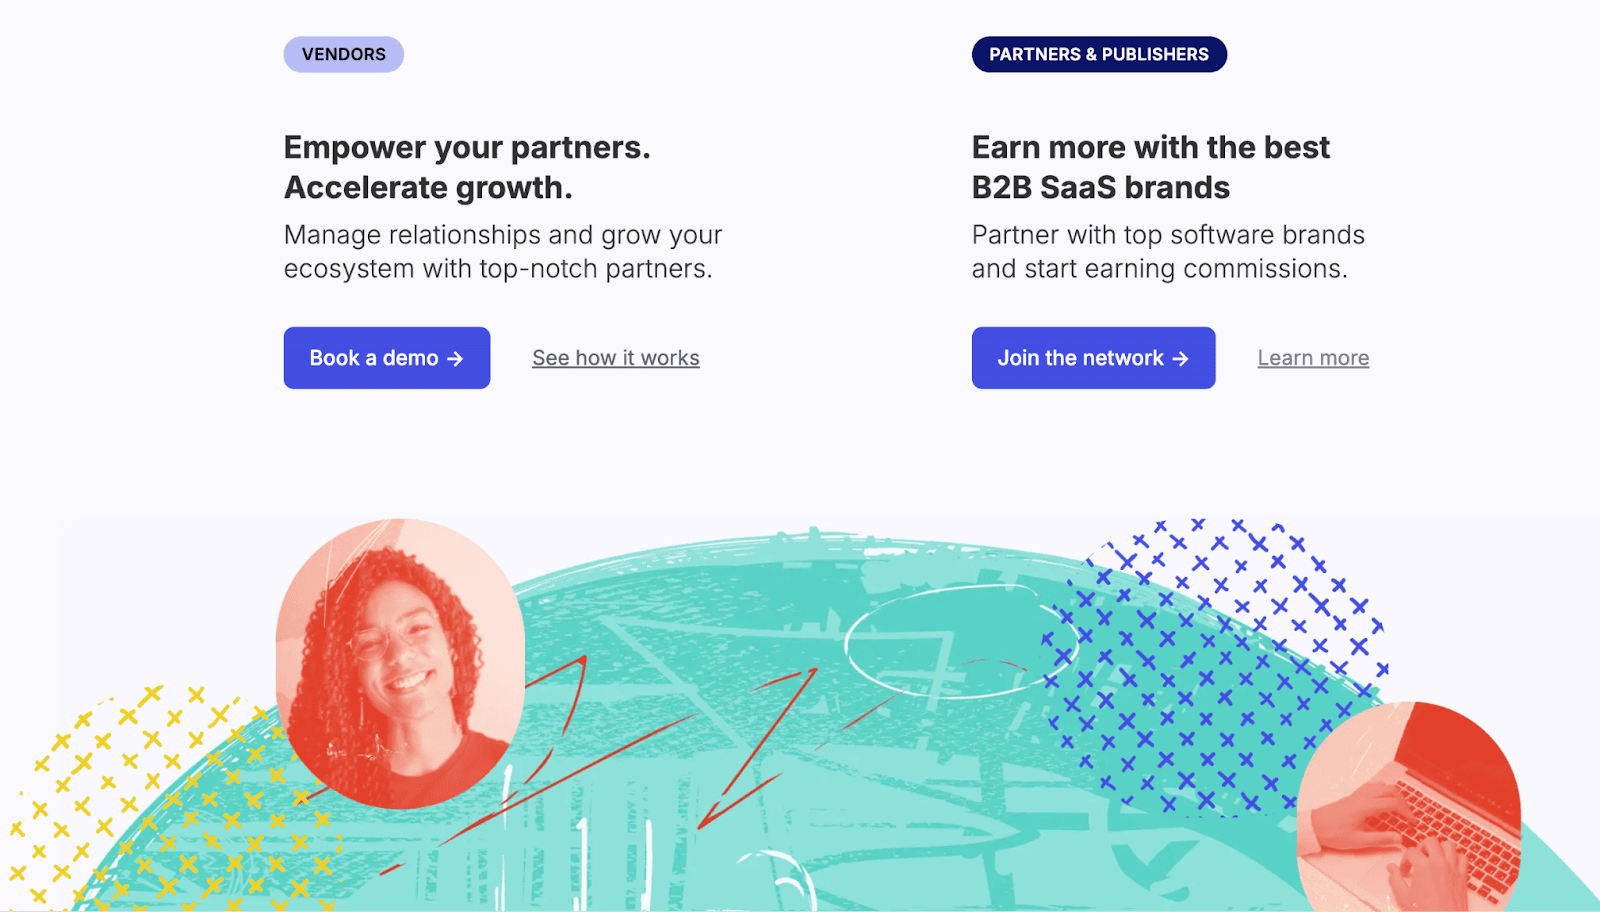Screen dimensions: 1600x912
Task: Click the arrow icon in Join the network
Action: (x=1180, y=358)
